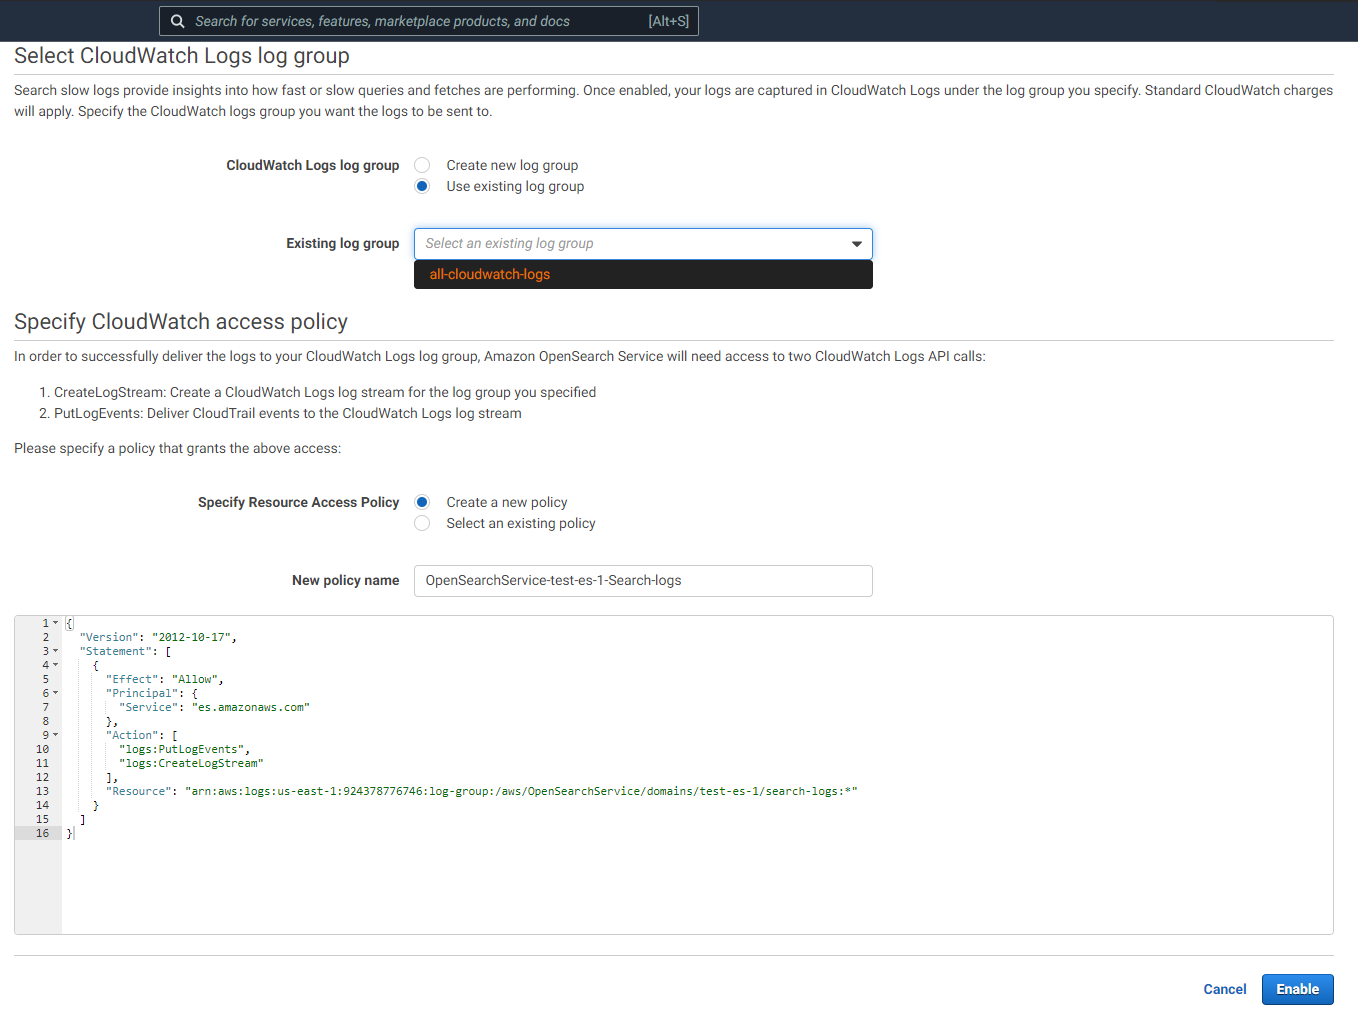Viewport: 1358px width, 1026px height.
Task: Collapse JSON fold arrow on line 1
Action: 55,623
